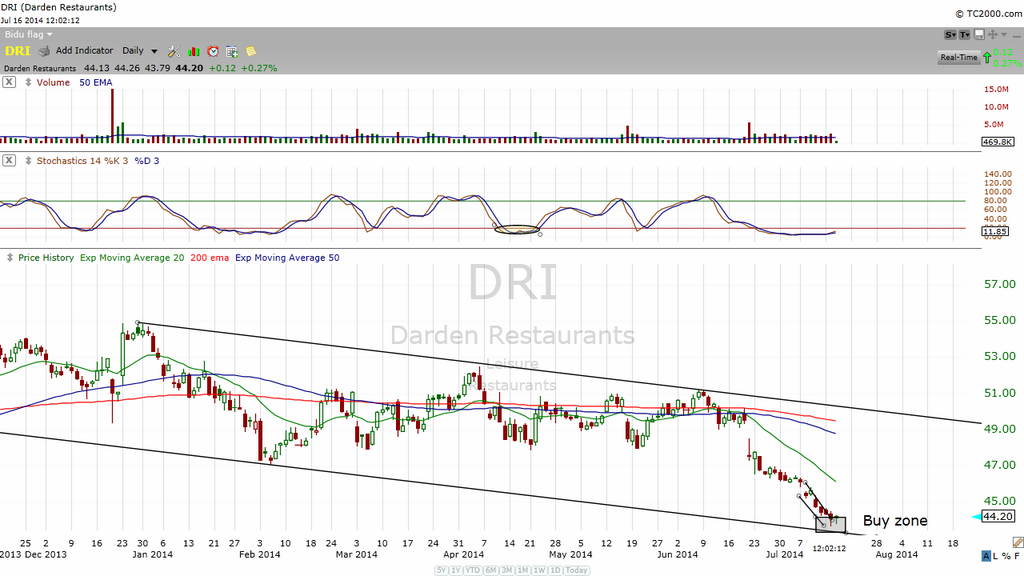1024x576 pixels.
Task: Open the S dropdown in top right
Action: 950,35
